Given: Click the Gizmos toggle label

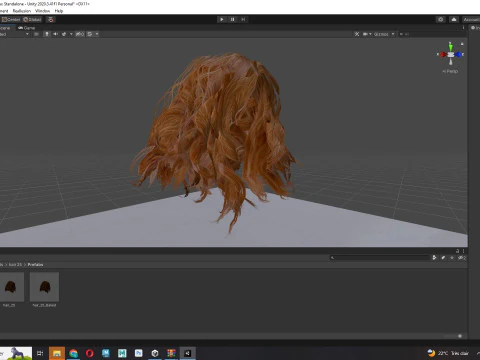Looking at the screenshot, I should [x=381, y=34].
